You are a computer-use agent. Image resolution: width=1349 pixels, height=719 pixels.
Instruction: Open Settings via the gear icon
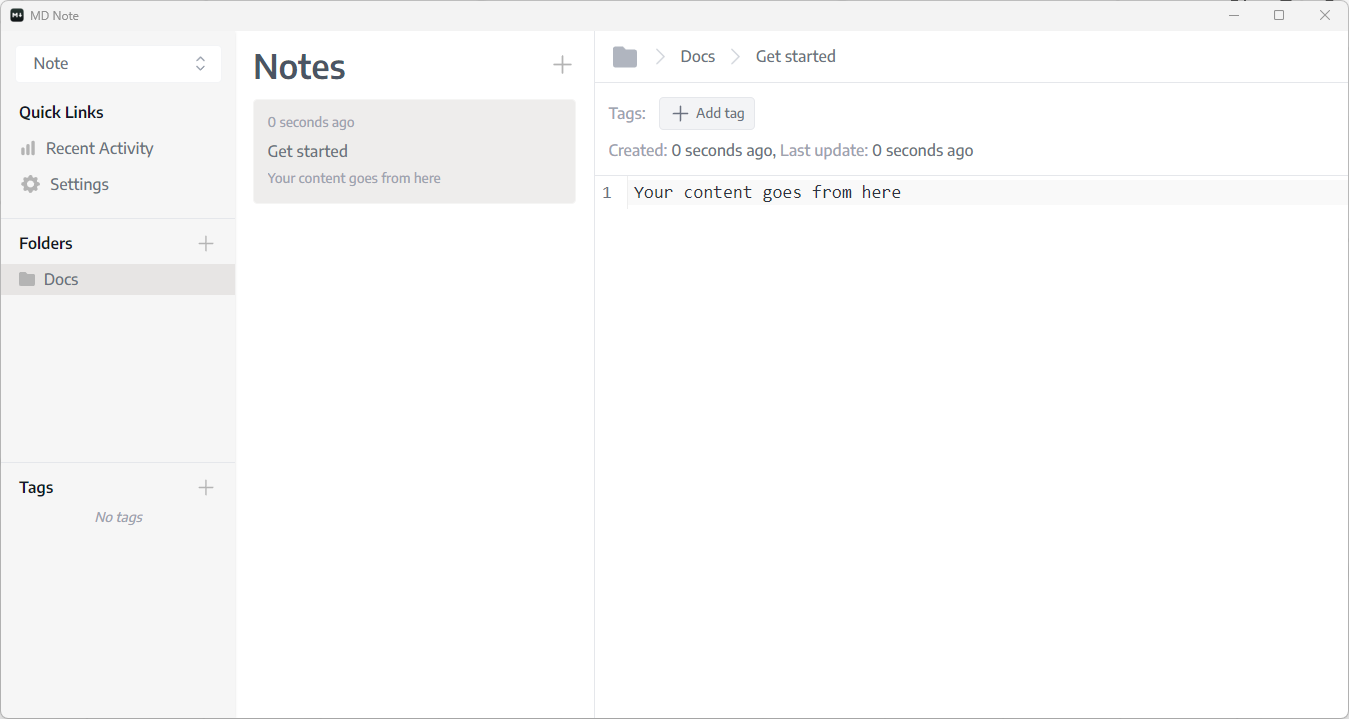point(29,183)
